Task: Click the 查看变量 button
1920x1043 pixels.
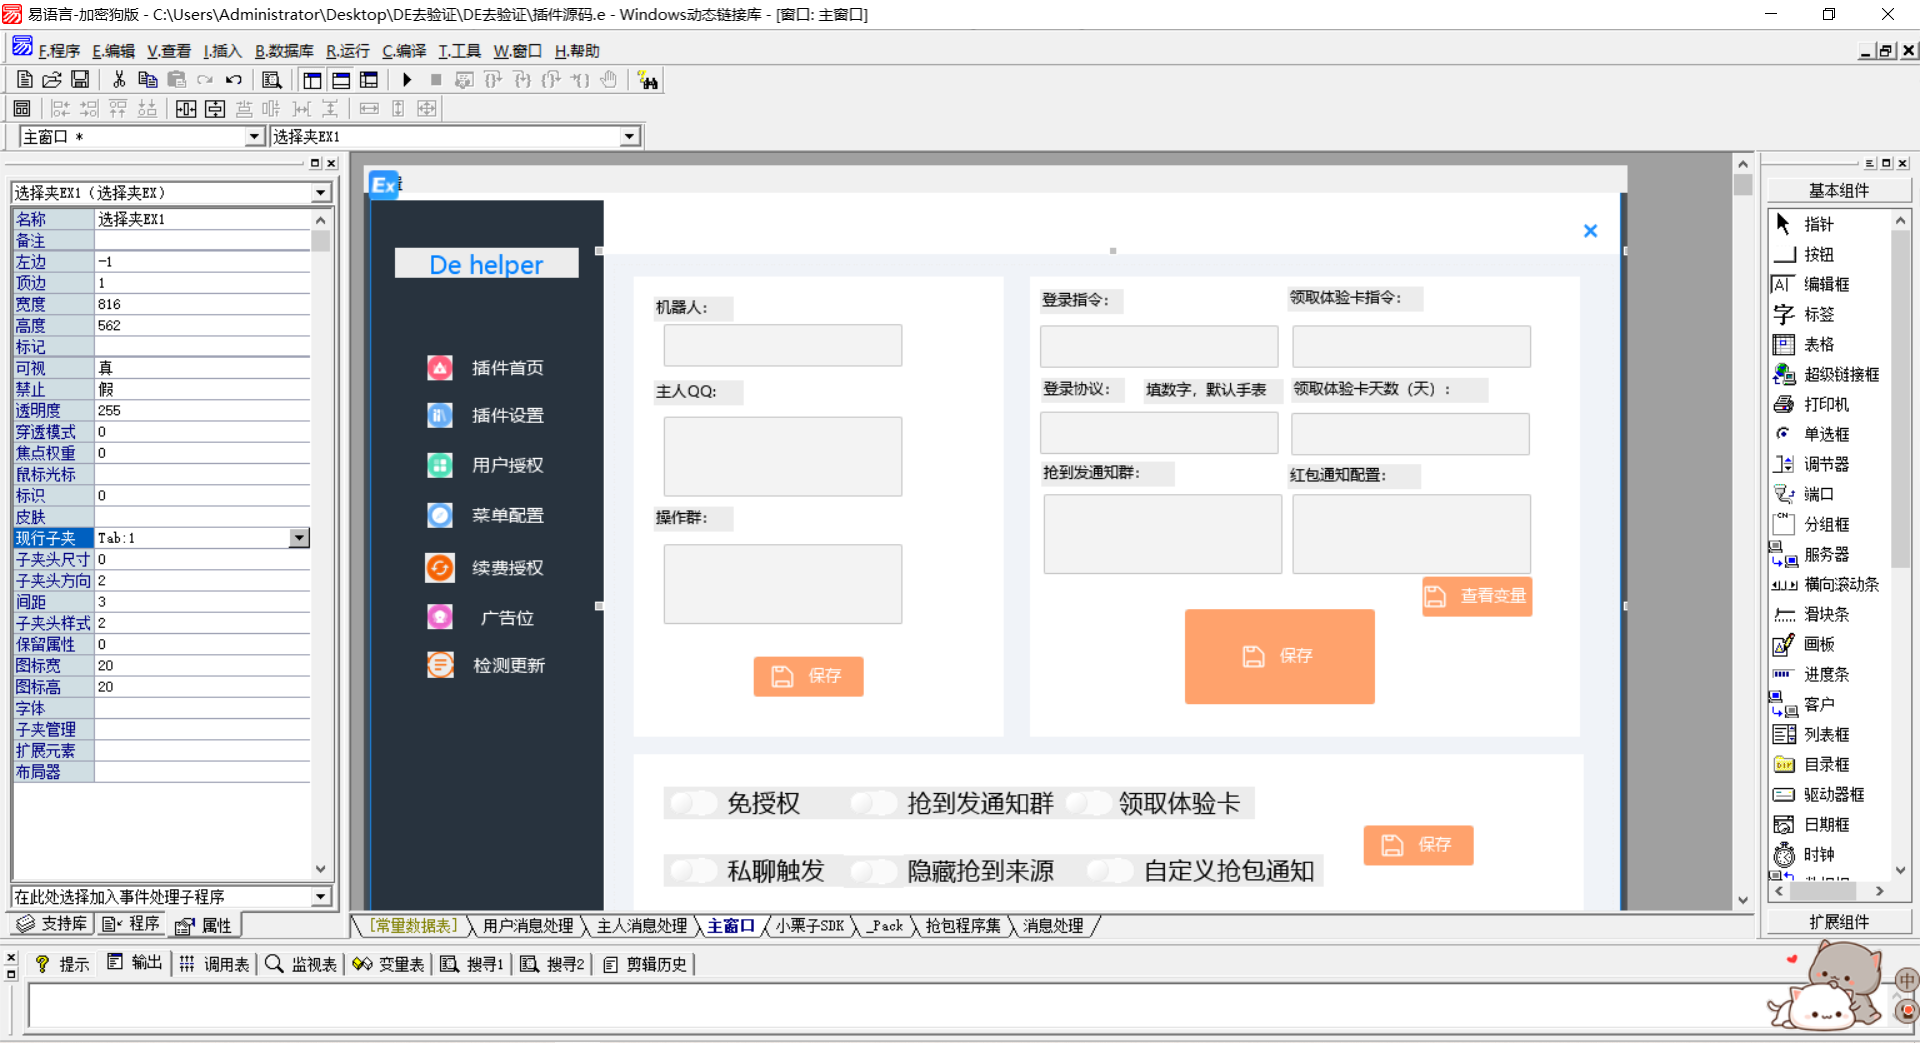Action: (1477, 596)
